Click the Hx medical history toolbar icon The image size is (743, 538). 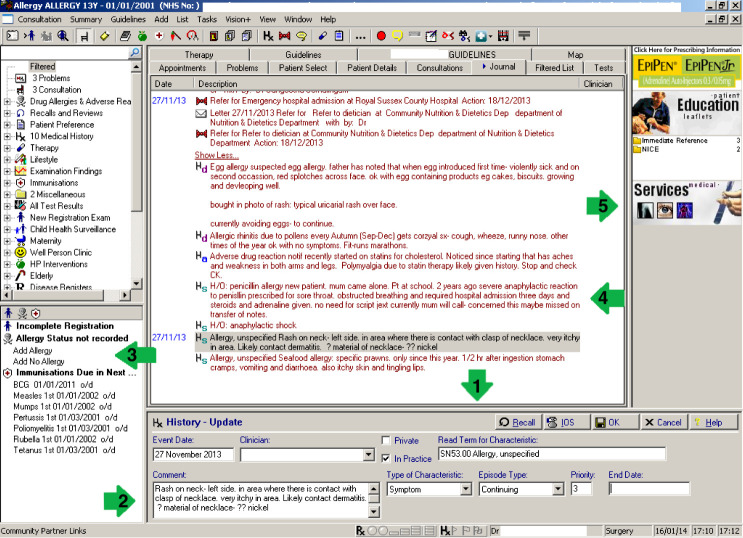(x=268, y=36)
